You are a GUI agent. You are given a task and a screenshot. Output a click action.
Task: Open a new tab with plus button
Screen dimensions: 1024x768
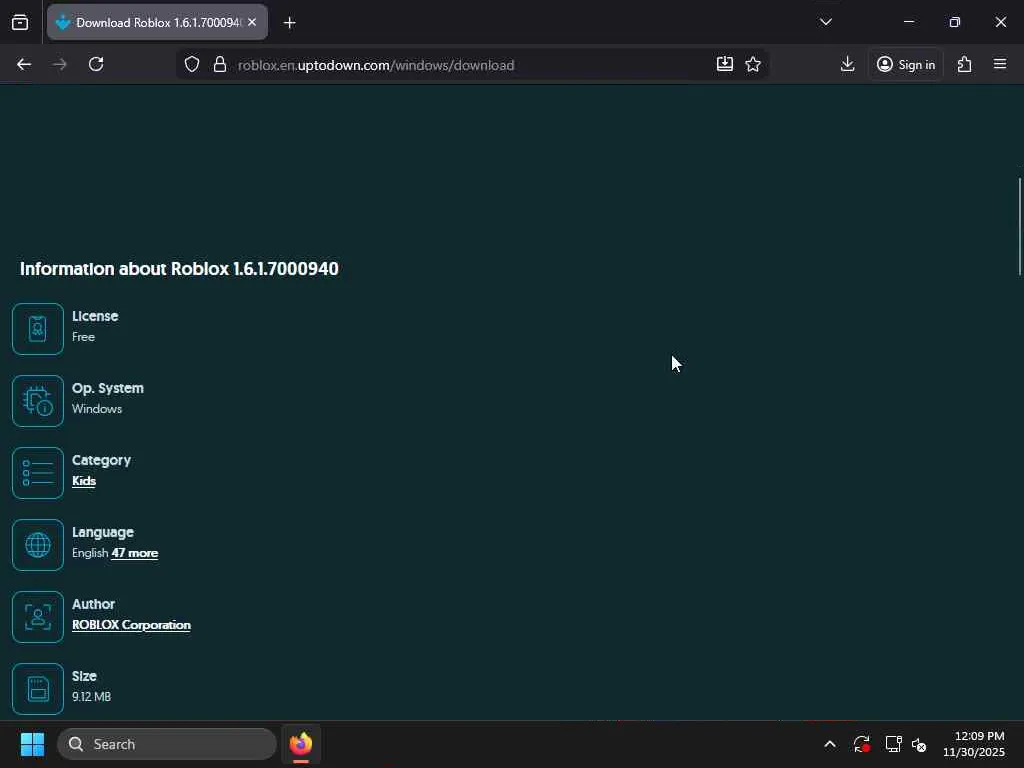coord(289,23)
